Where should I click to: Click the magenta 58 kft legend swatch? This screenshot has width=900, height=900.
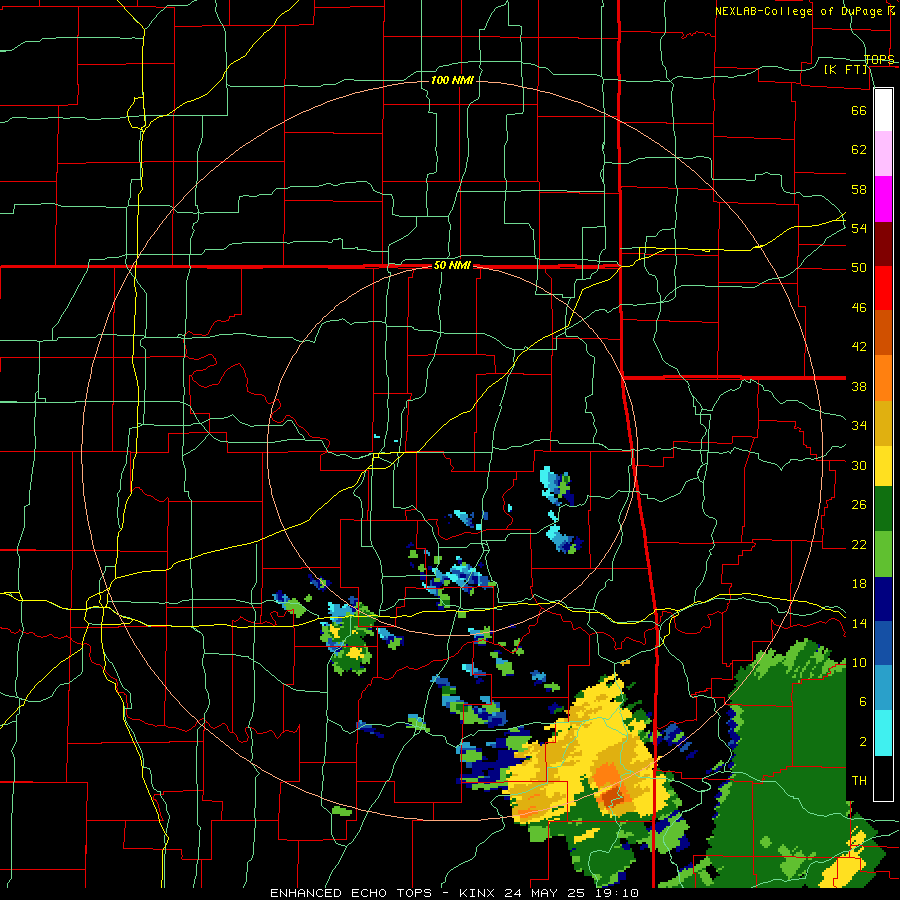click(x=883, y=199)
